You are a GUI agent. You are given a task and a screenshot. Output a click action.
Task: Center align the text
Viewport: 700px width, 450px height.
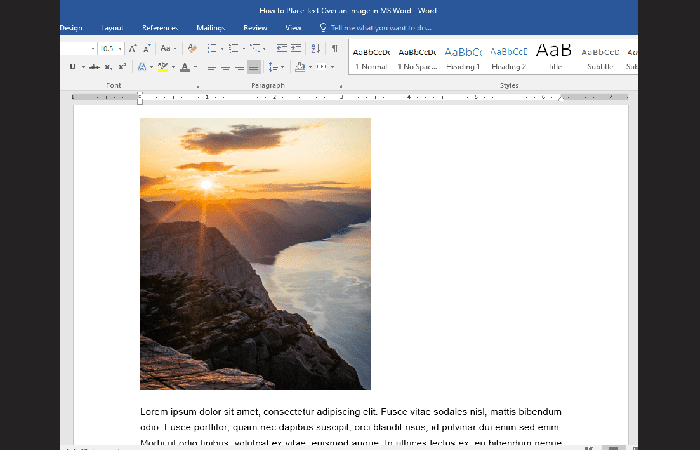225,67
